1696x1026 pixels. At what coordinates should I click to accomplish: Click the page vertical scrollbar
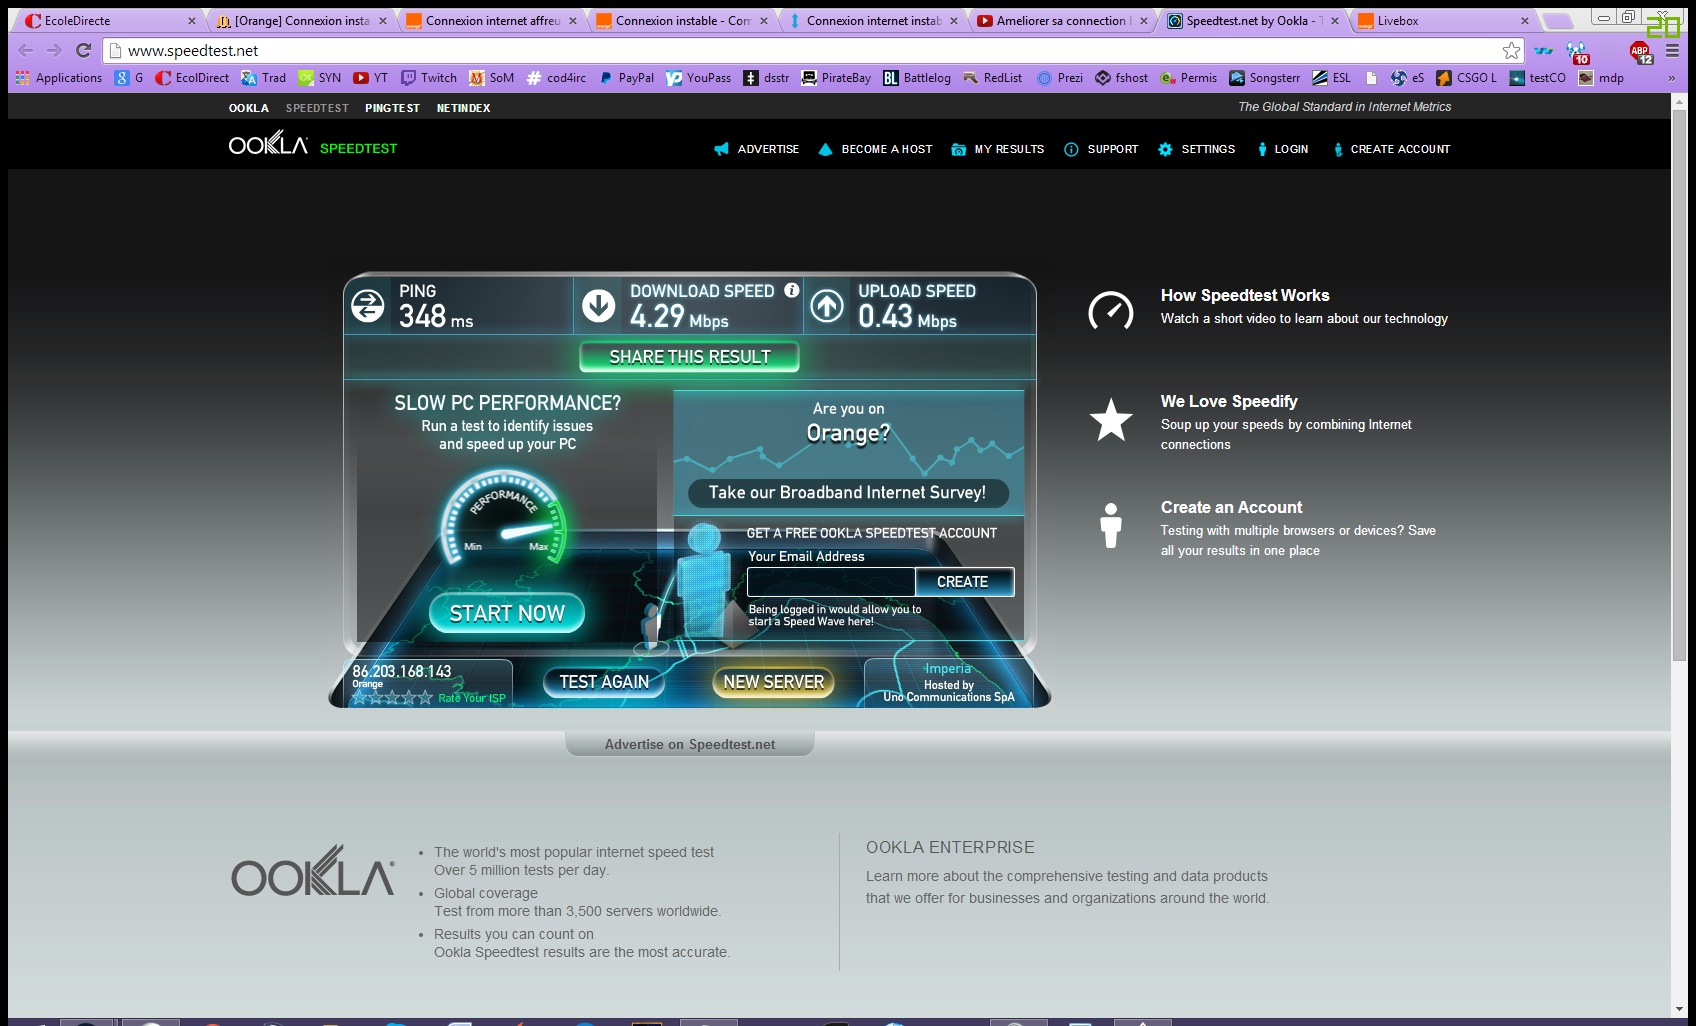(x=1679, y=400)
